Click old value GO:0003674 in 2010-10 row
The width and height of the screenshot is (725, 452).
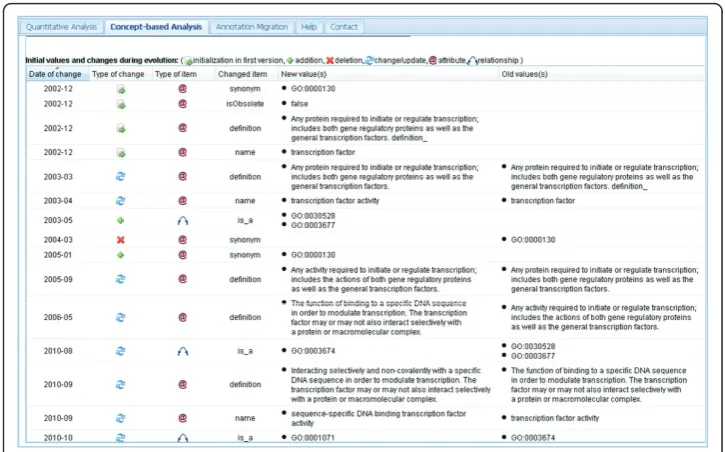tap(533, 438)
